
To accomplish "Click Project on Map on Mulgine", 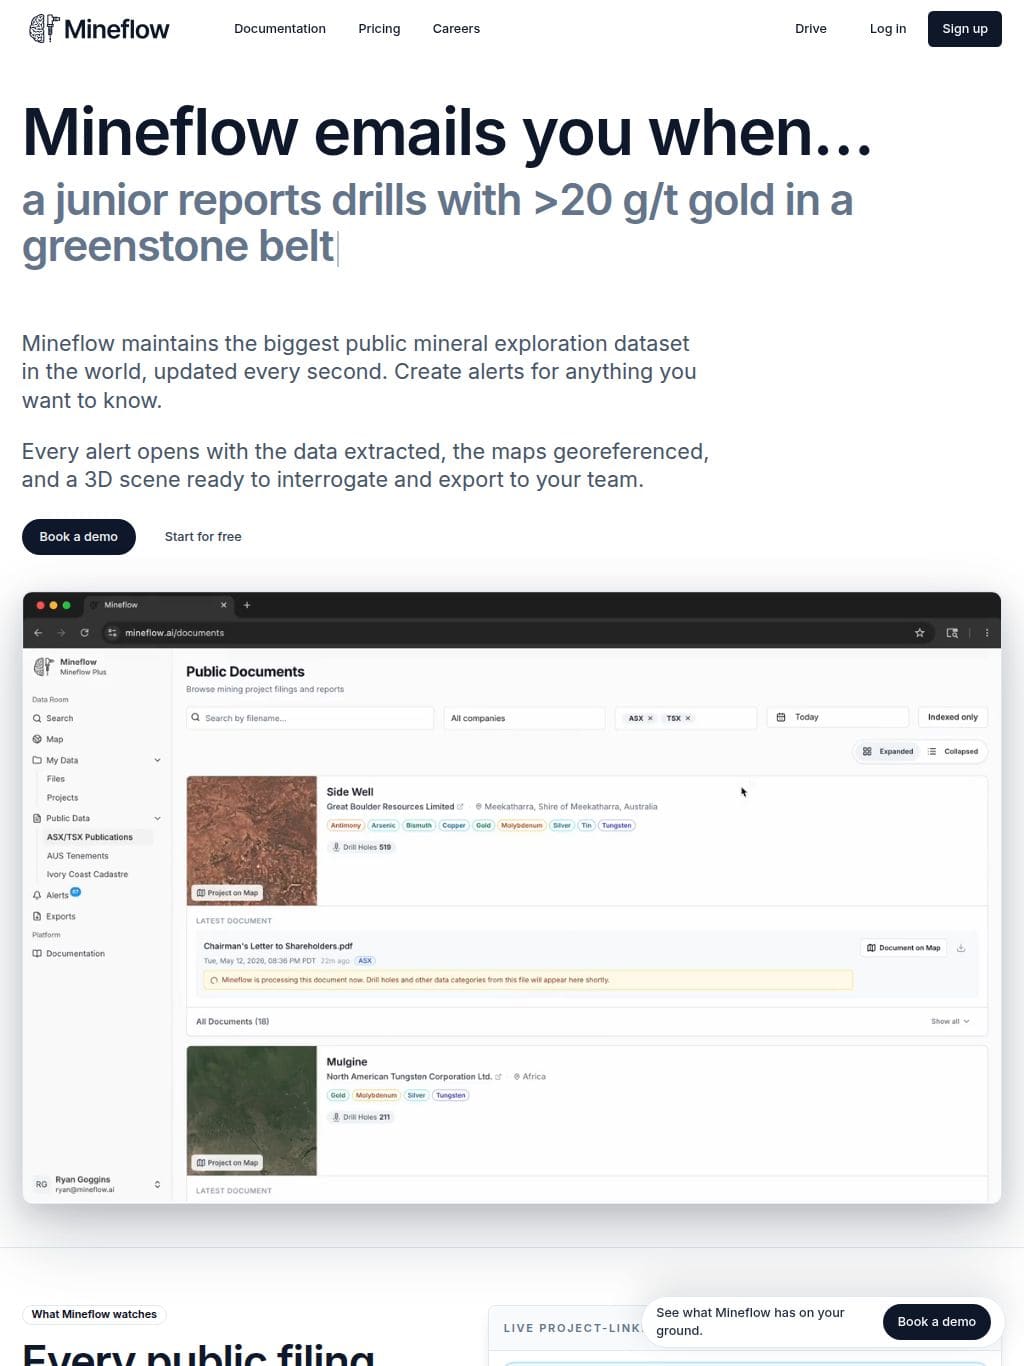I will (x=227, y=1163).
